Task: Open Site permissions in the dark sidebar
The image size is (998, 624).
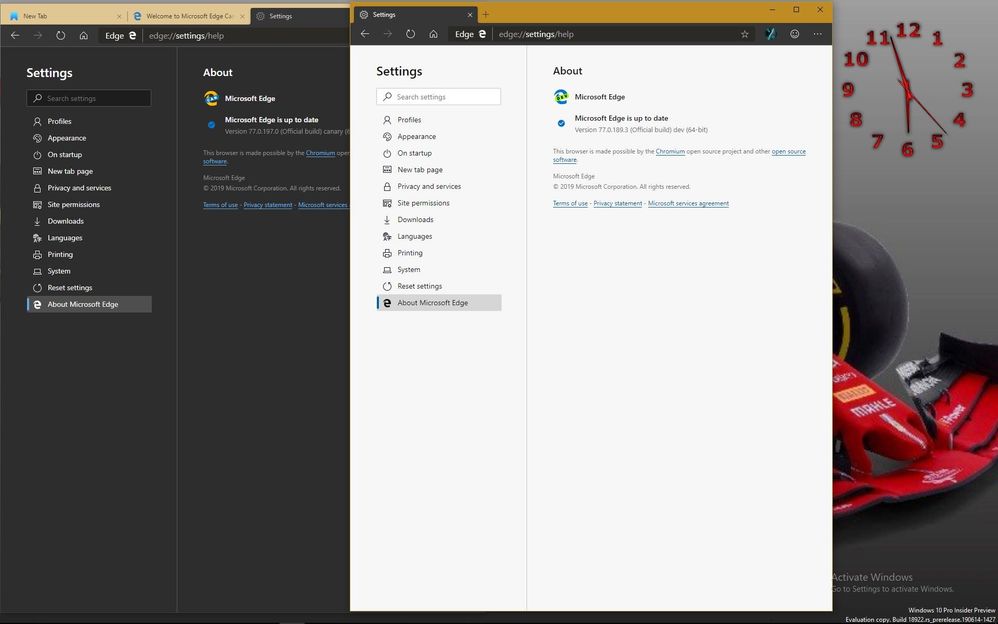Action: pos(89,204)
